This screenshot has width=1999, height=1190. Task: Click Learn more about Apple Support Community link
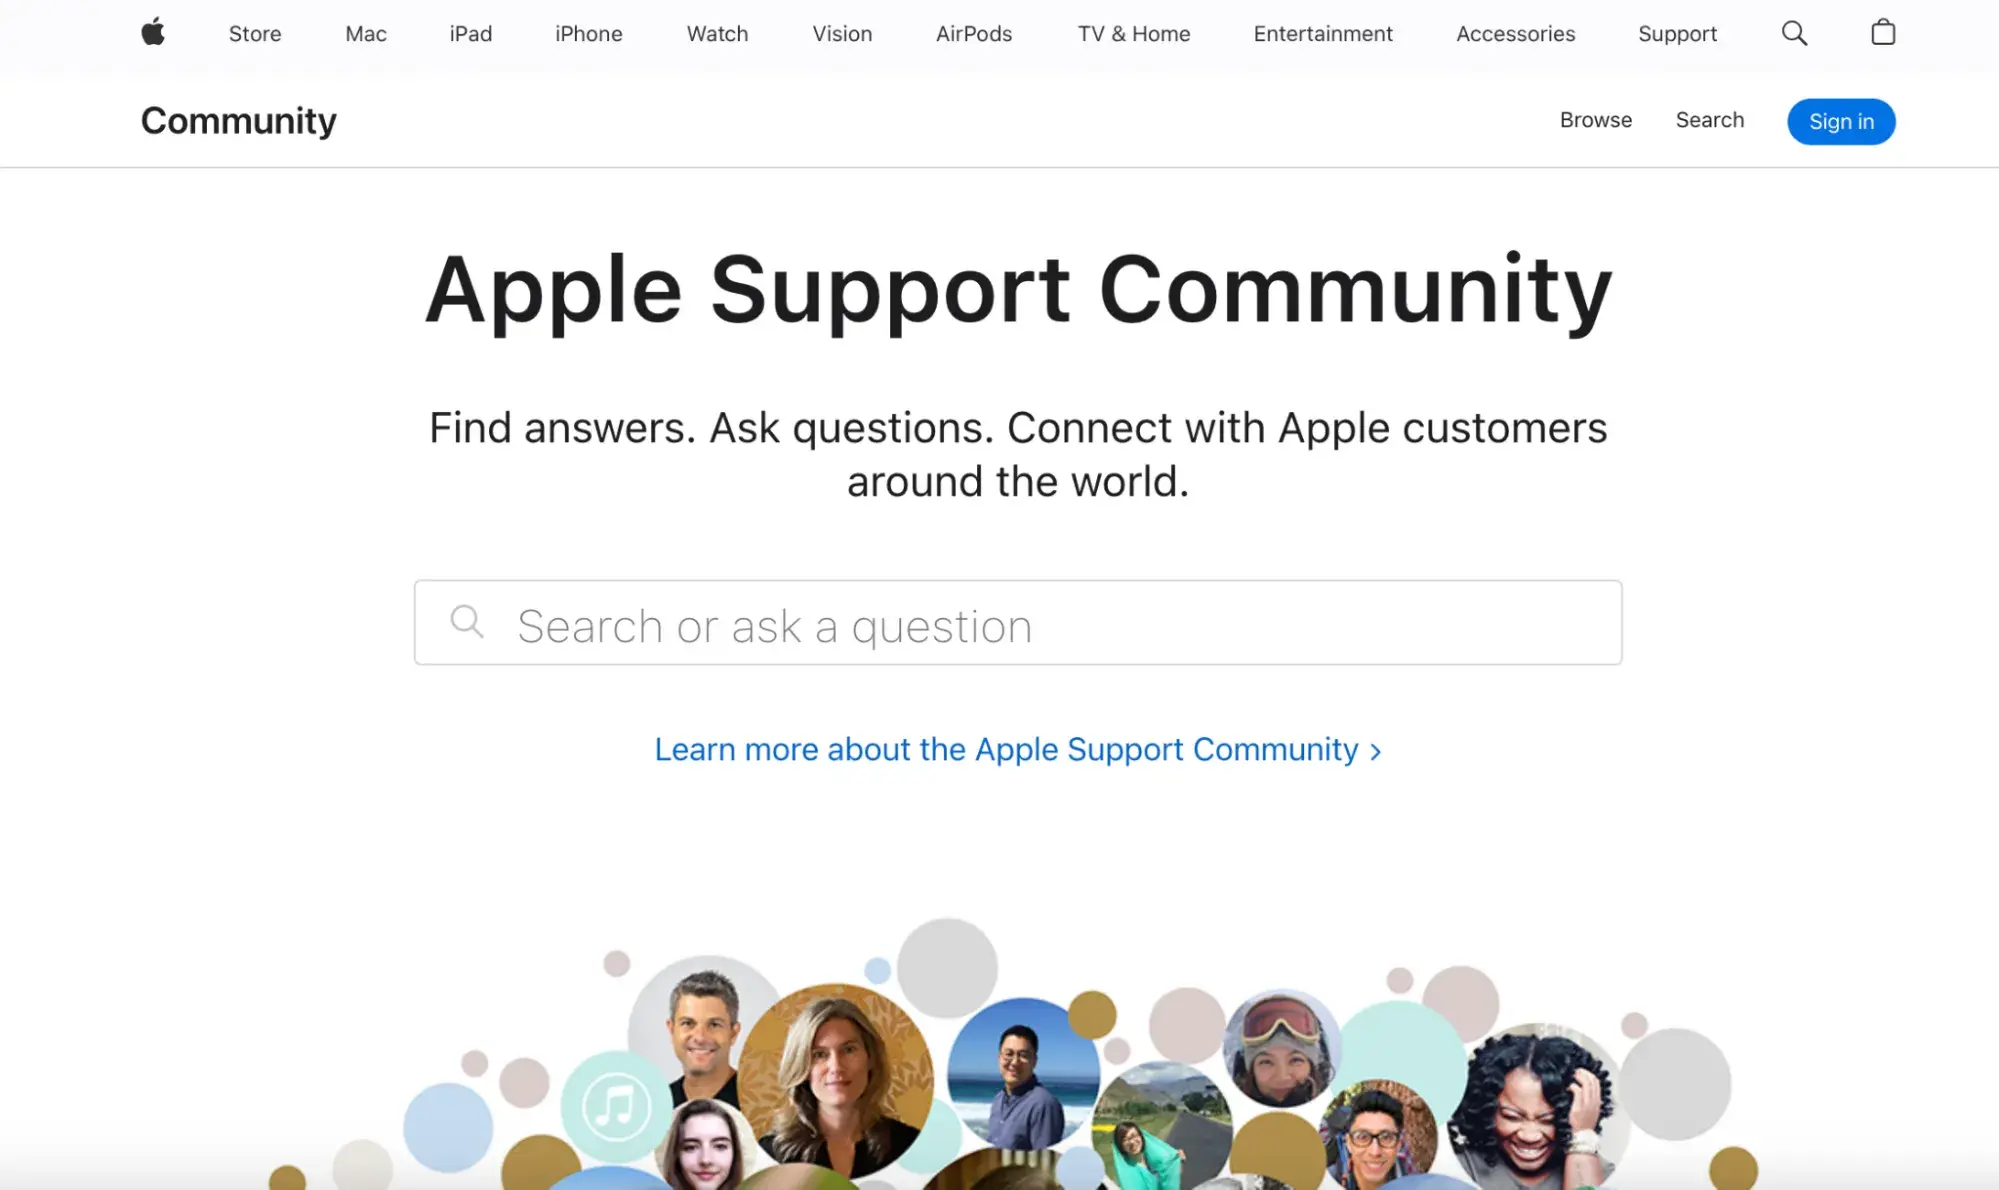pos(1017,748)
